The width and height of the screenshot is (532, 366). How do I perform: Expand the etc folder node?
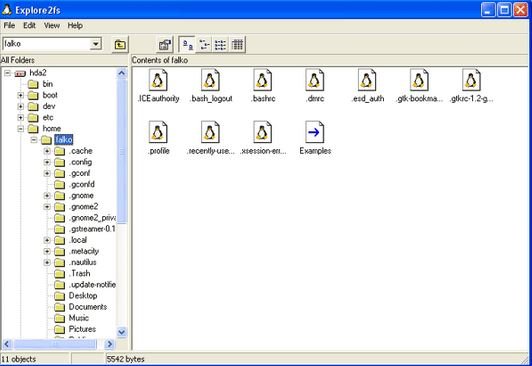pyautogui.click(x=21, y=118)
